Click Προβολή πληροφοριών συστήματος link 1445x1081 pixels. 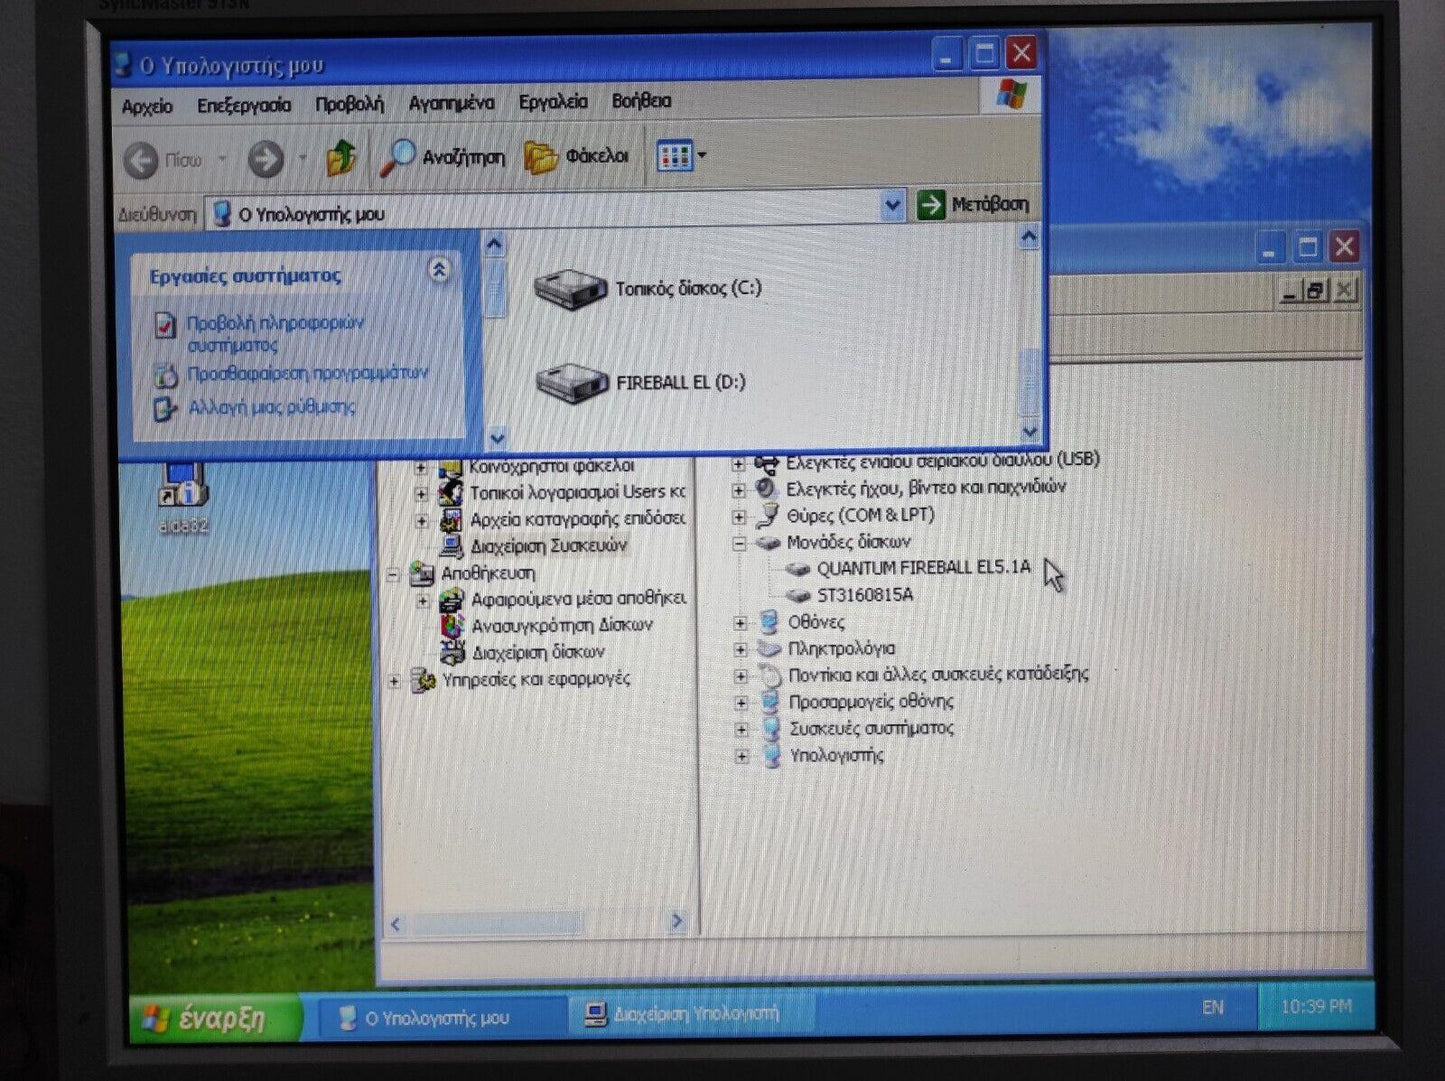click(275, 333)
